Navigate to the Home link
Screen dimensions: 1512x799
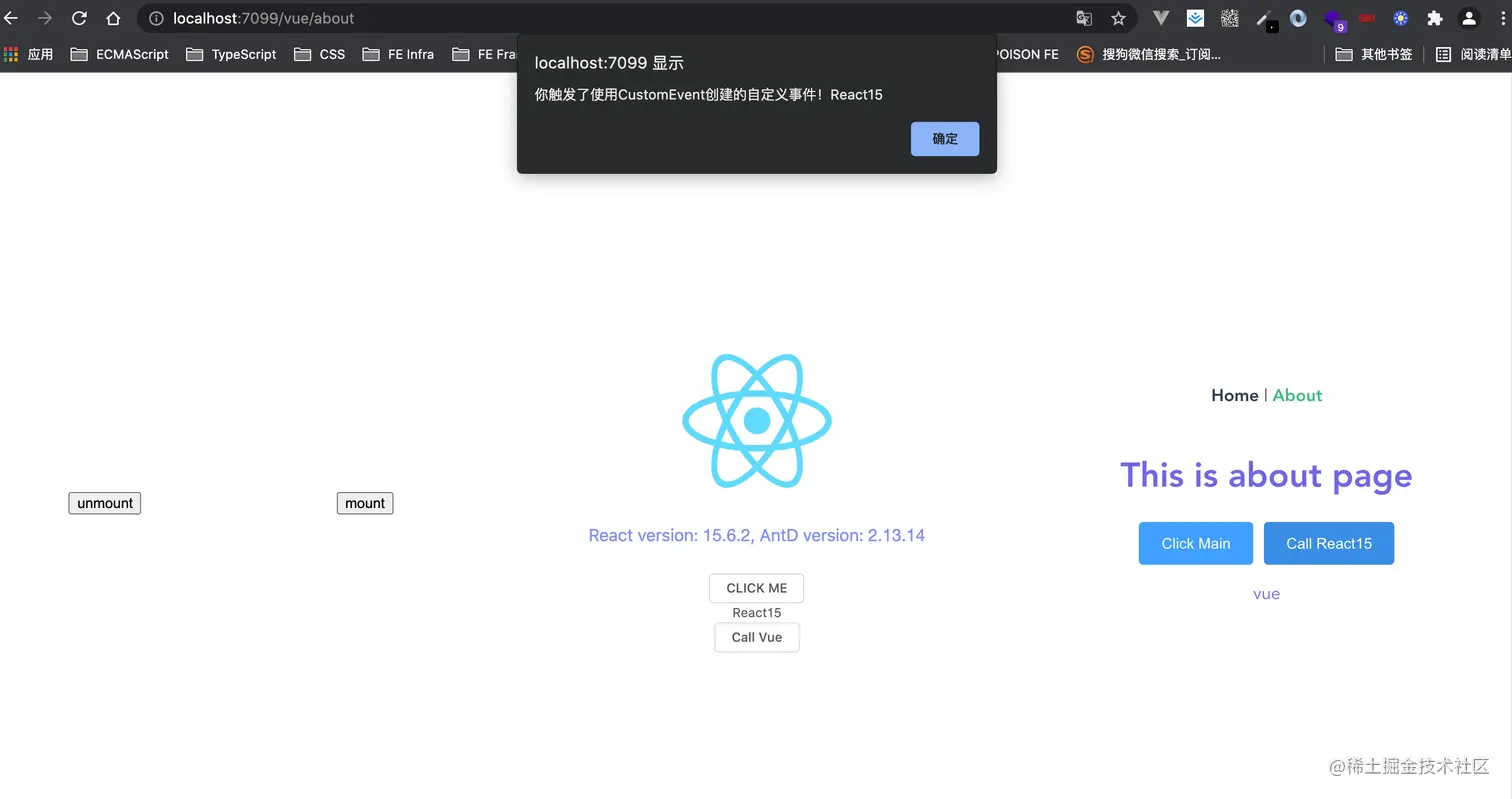(1235, 395)
